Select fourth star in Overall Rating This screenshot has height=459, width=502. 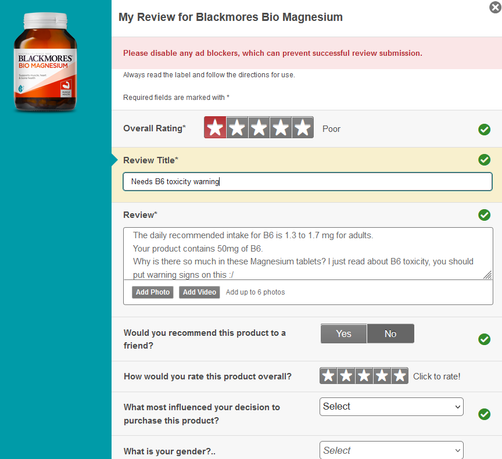click(281, 127)
